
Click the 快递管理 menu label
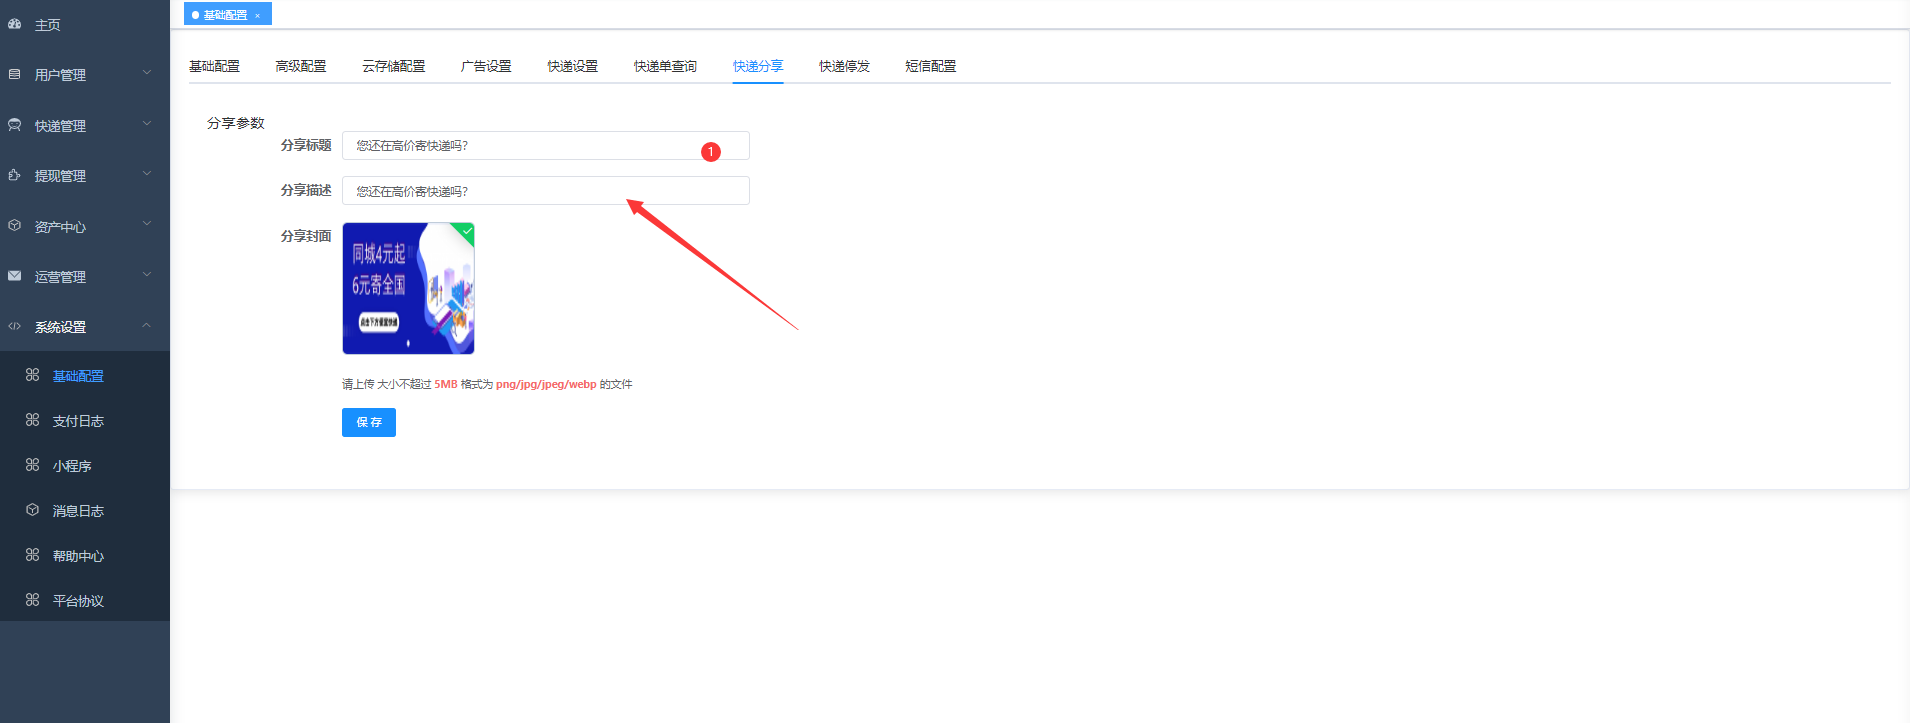pos(60,126)
